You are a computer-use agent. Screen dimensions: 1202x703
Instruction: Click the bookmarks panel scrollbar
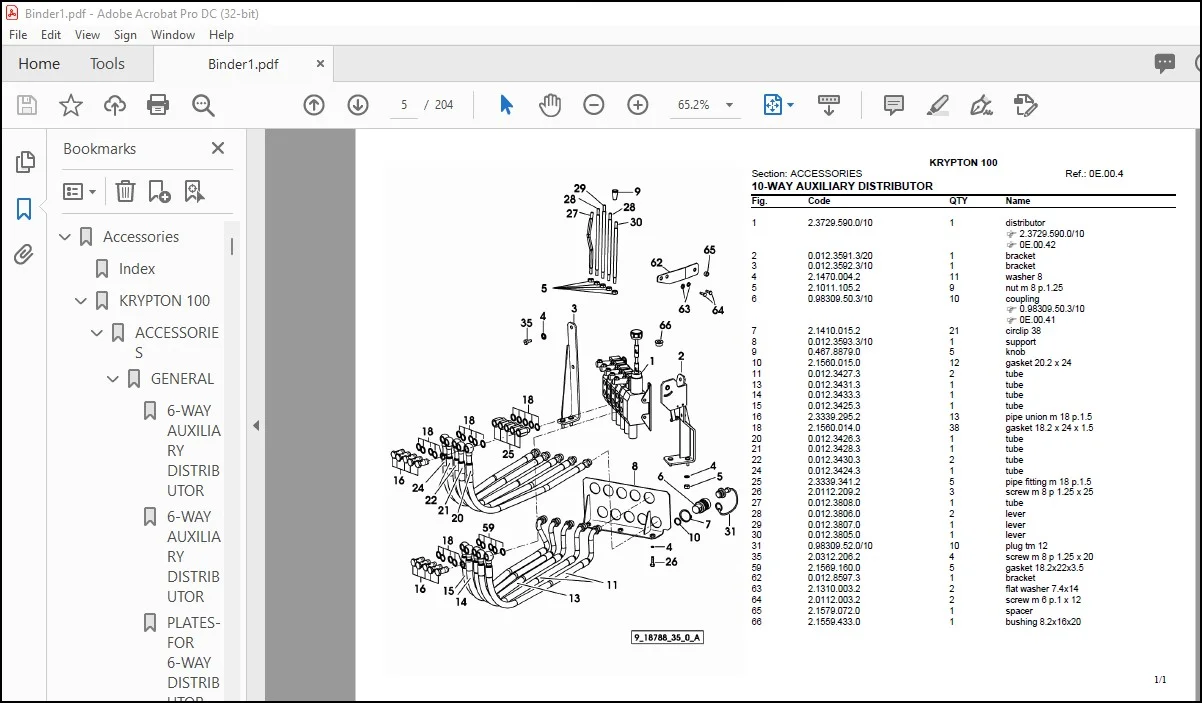pos(233,247)
